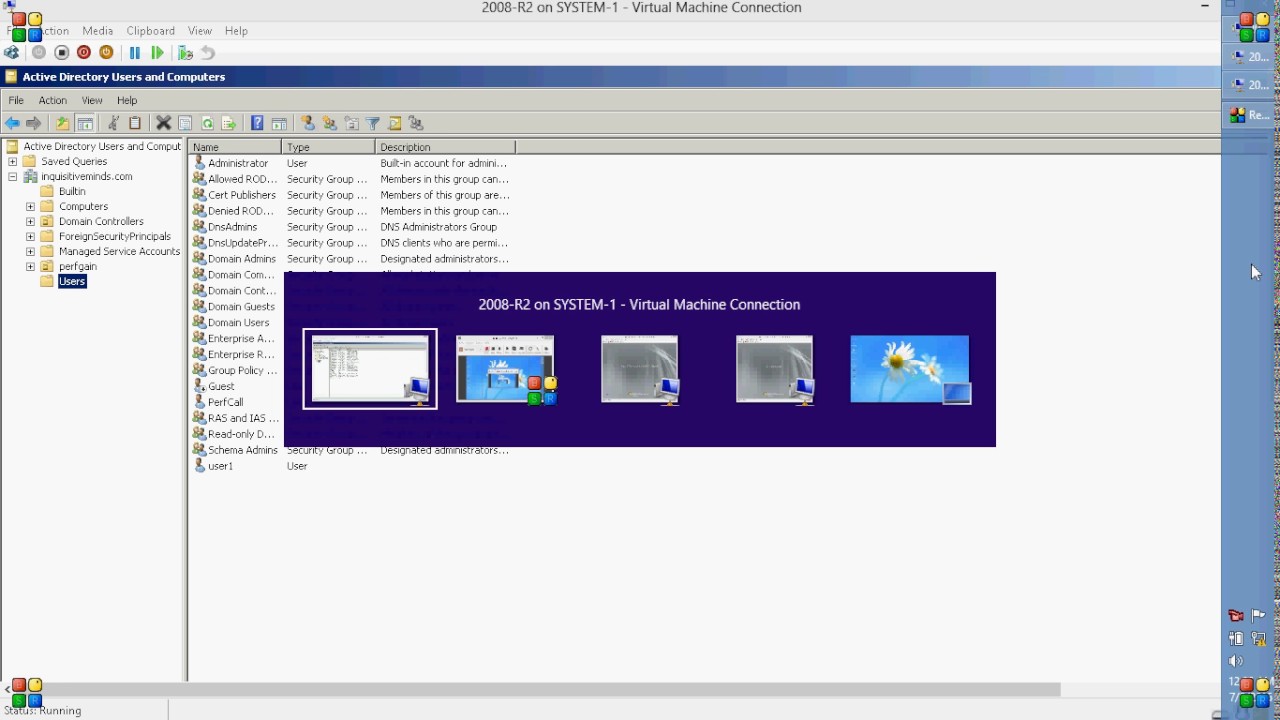Viewport: 1280px width, 720px height.
Task: Create a new user with the single-person icon
Action: click(x=308, y=124)
